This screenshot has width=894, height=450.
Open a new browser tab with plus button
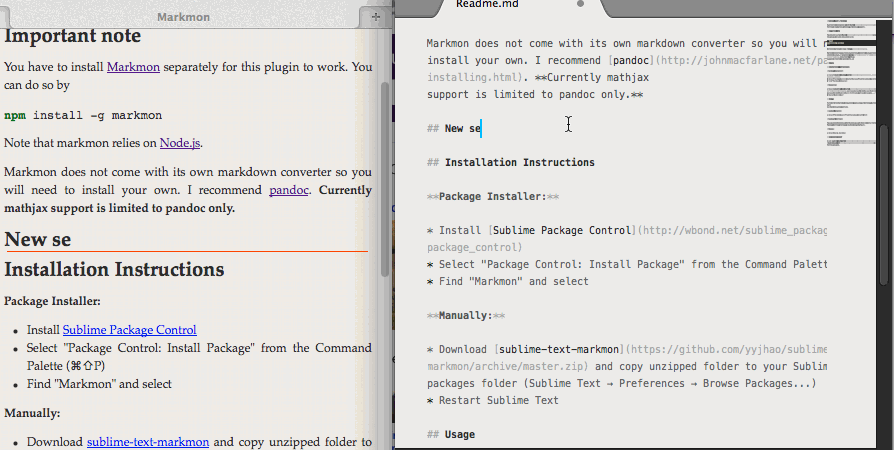(375, 17)
